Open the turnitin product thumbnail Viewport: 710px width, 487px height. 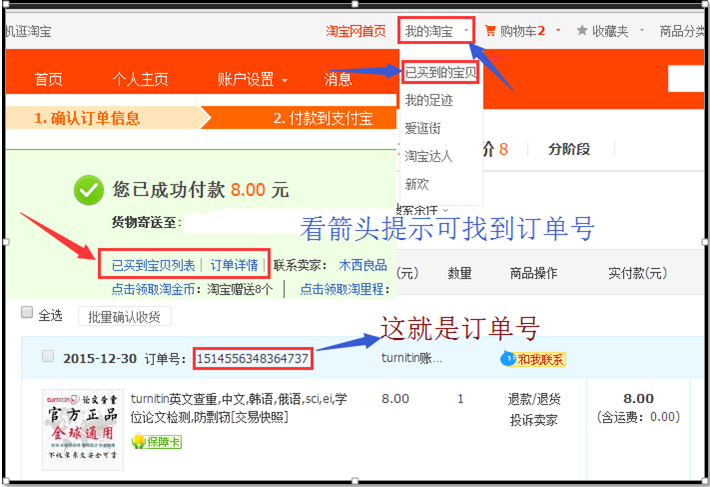click(83, 430)
